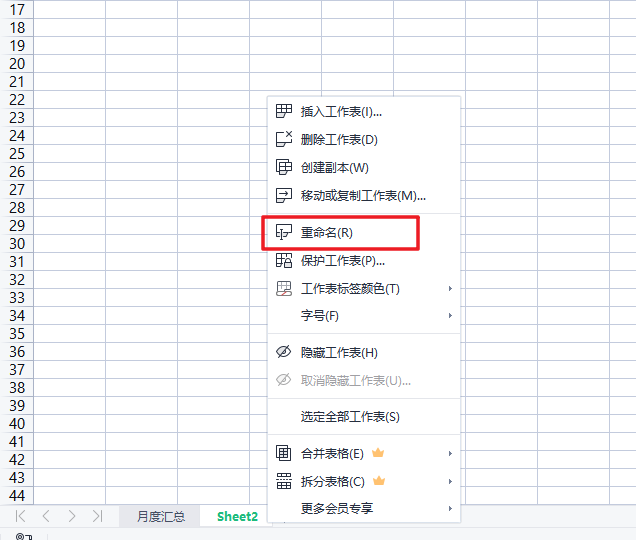Click the Protect Worksheet lock icon
636x540 pixels.
click(x=284, y=260)
